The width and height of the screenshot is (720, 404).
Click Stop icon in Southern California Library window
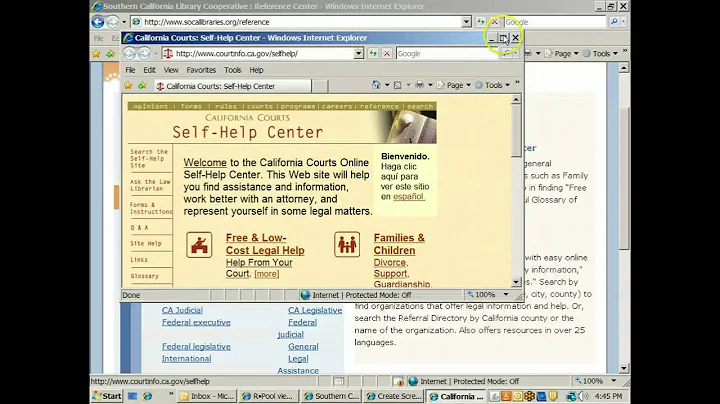point(494,22)
